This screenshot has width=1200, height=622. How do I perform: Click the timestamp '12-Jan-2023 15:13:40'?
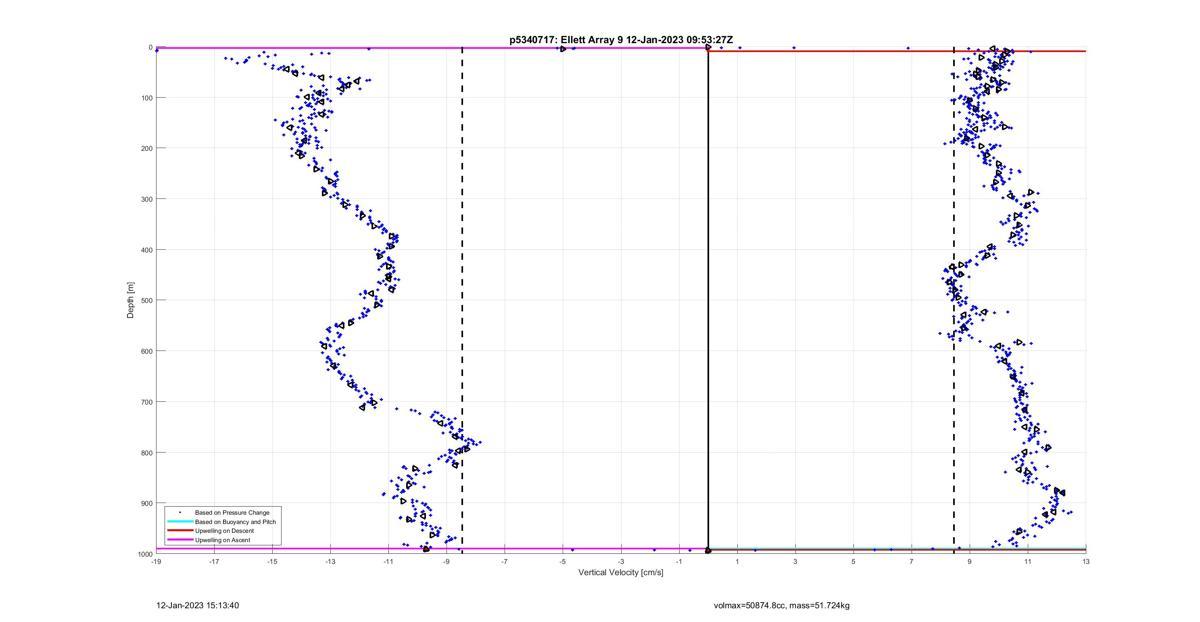coord(198,605)
